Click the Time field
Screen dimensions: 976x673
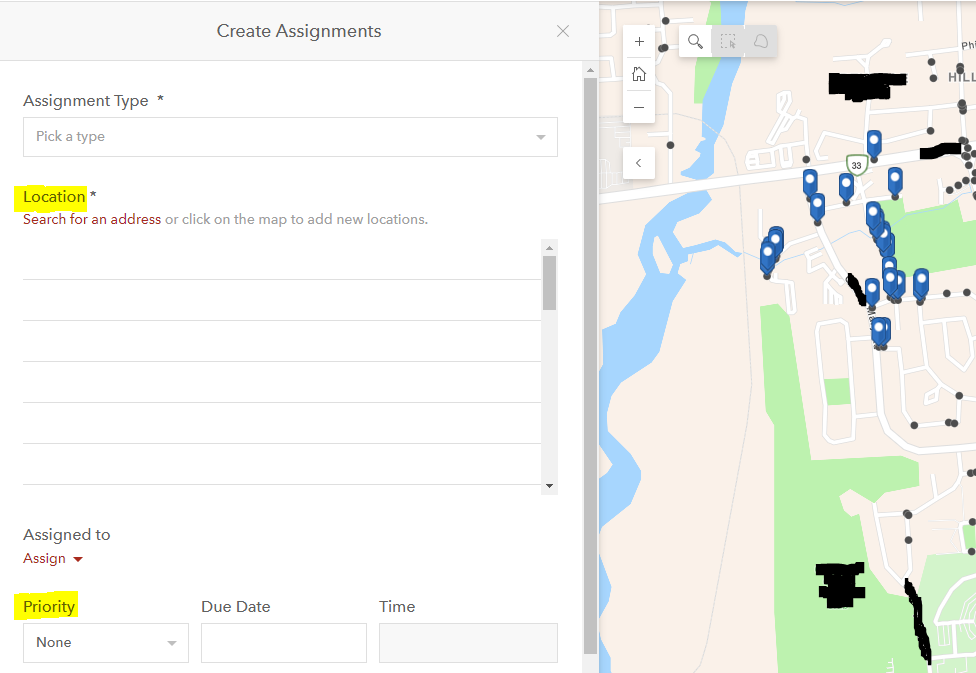coord(467,643)
